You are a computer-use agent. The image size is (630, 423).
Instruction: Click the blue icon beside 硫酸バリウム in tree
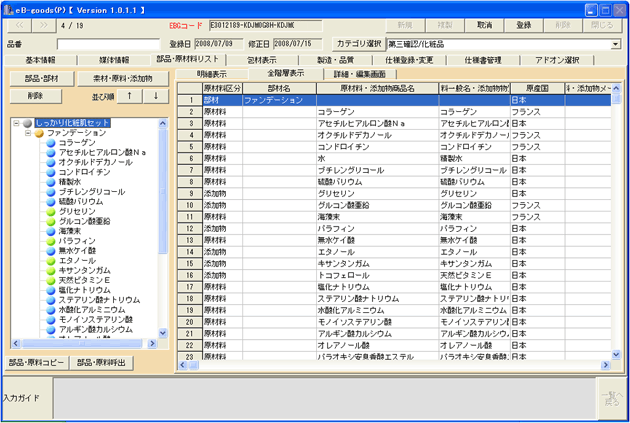(x=51, y=202)
